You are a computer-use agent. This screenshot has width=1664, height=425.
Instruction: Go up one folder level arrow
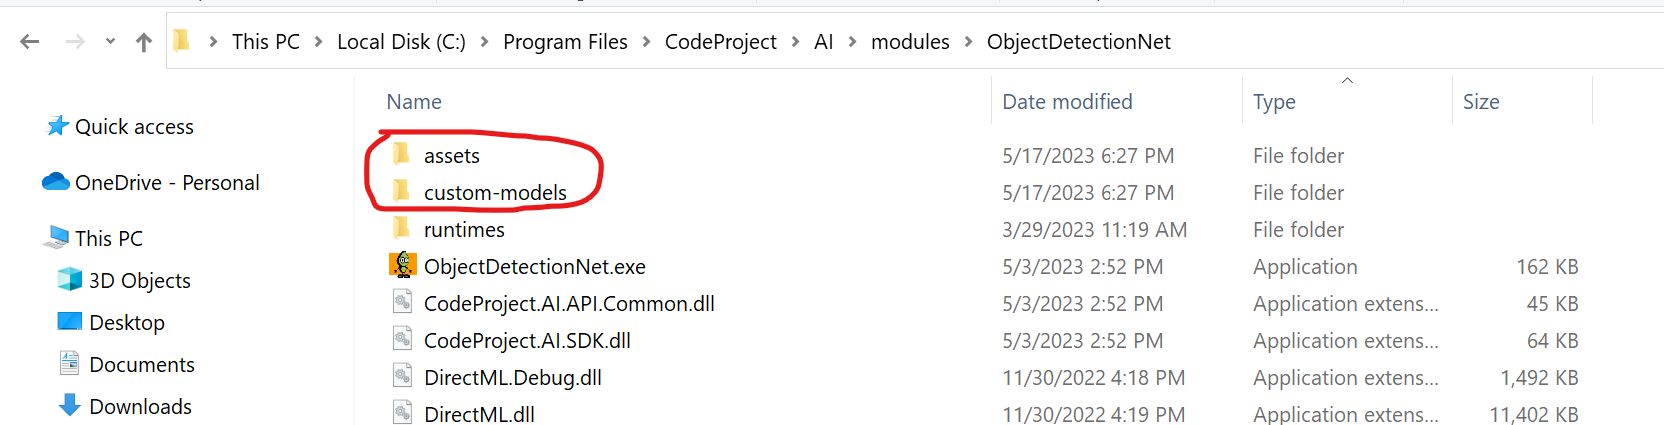click(x=144, y=42)
